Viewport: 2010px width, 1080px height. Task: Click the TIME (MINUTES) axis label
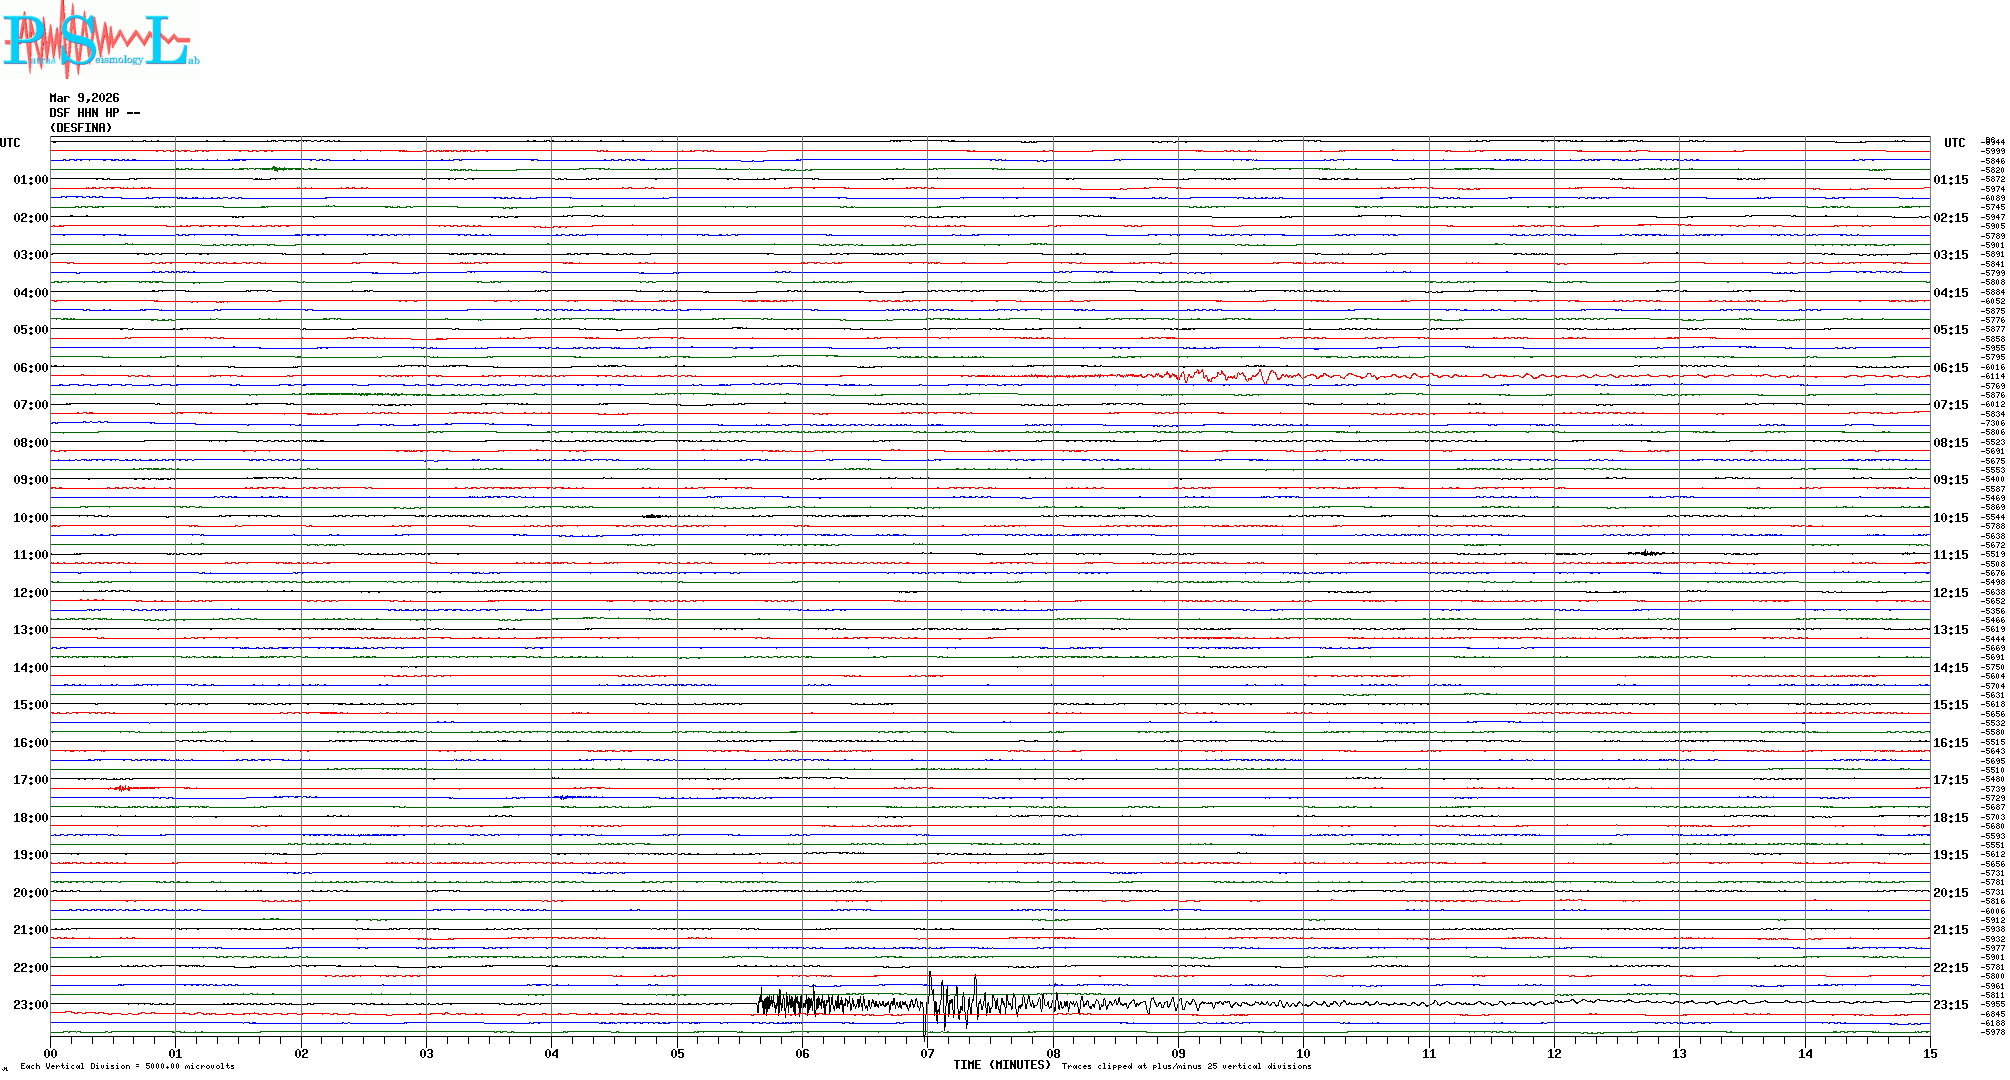click(1001, 1065)
